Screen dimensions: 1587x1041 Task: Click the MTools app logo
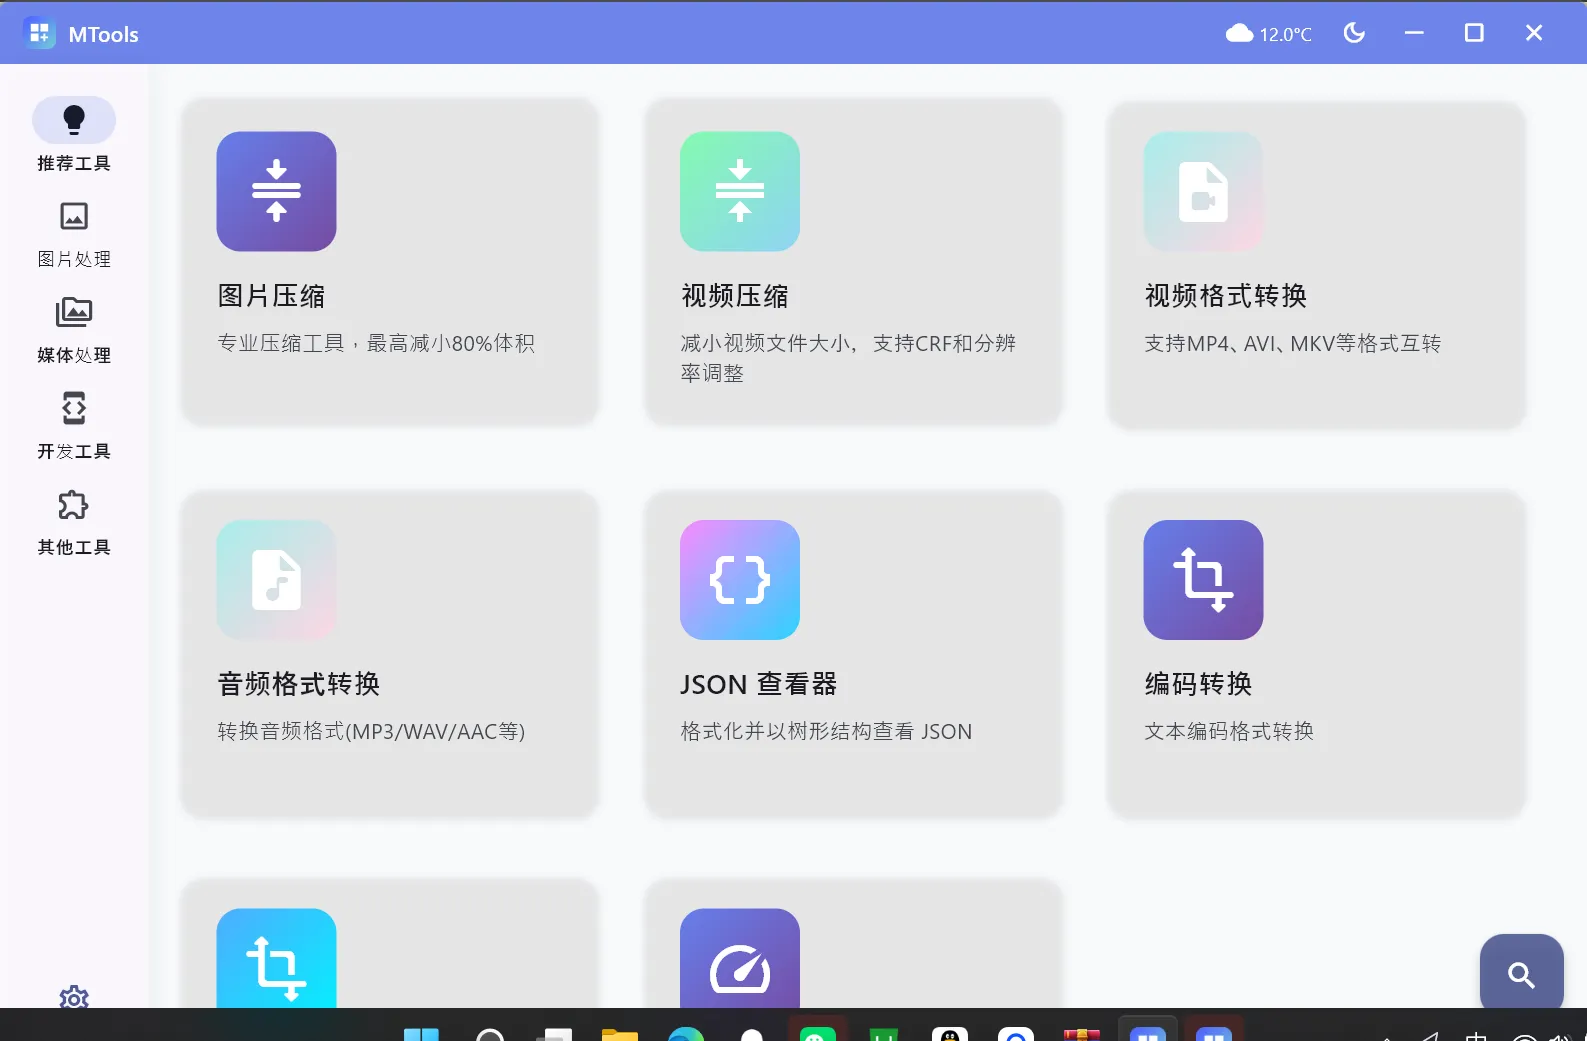[40, 34]
